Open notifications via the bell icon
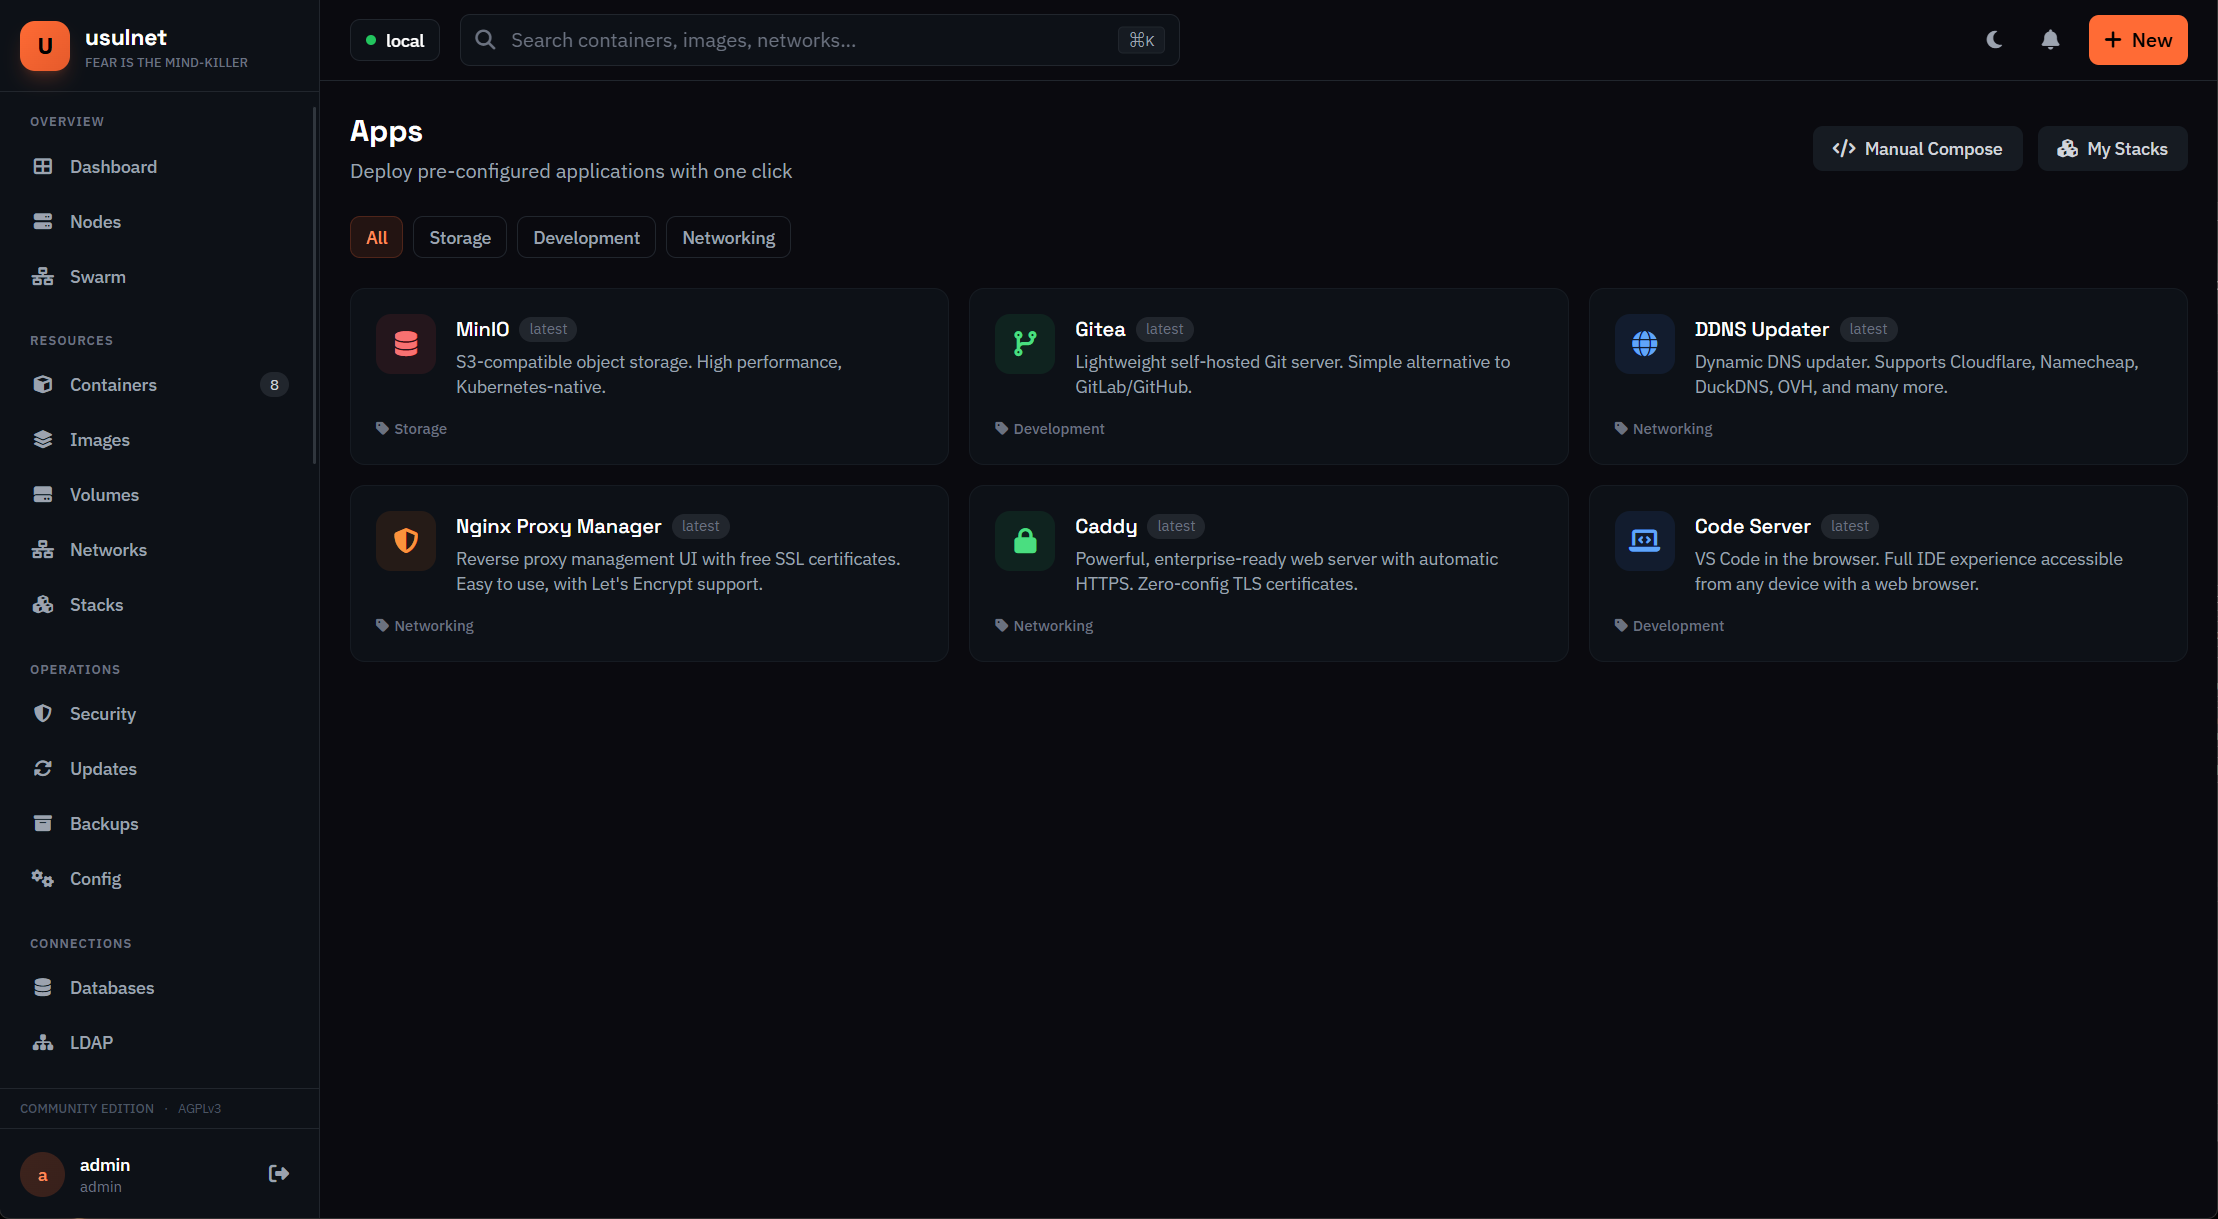Image resolution: width=2218 pixels, height=1219 pixels. click(x=2049, y=40)
